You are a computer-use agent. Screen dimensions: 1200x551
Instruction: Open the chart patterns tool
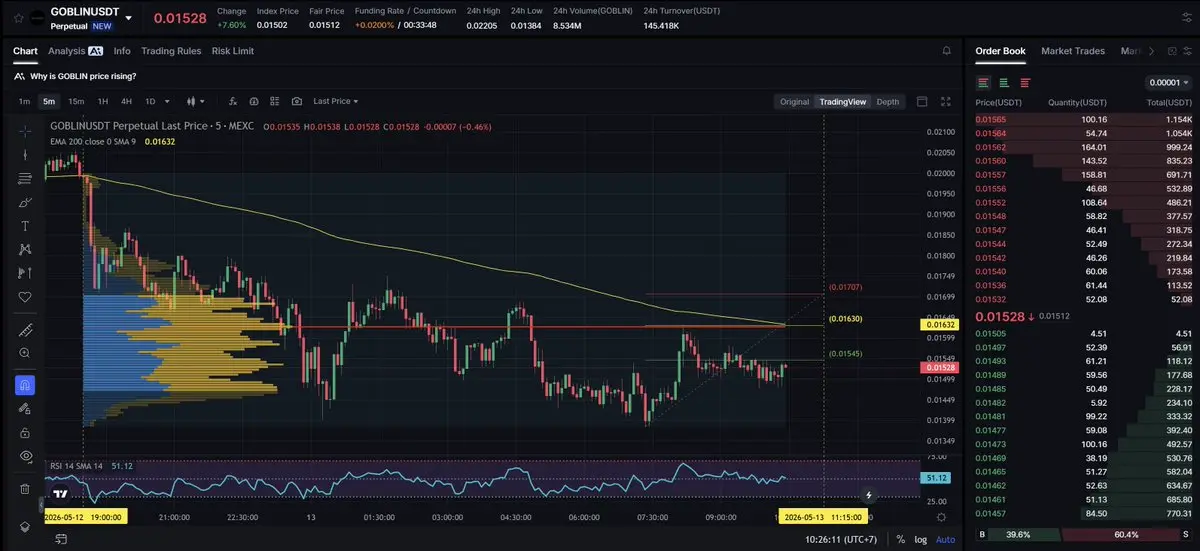pos(25,249)
